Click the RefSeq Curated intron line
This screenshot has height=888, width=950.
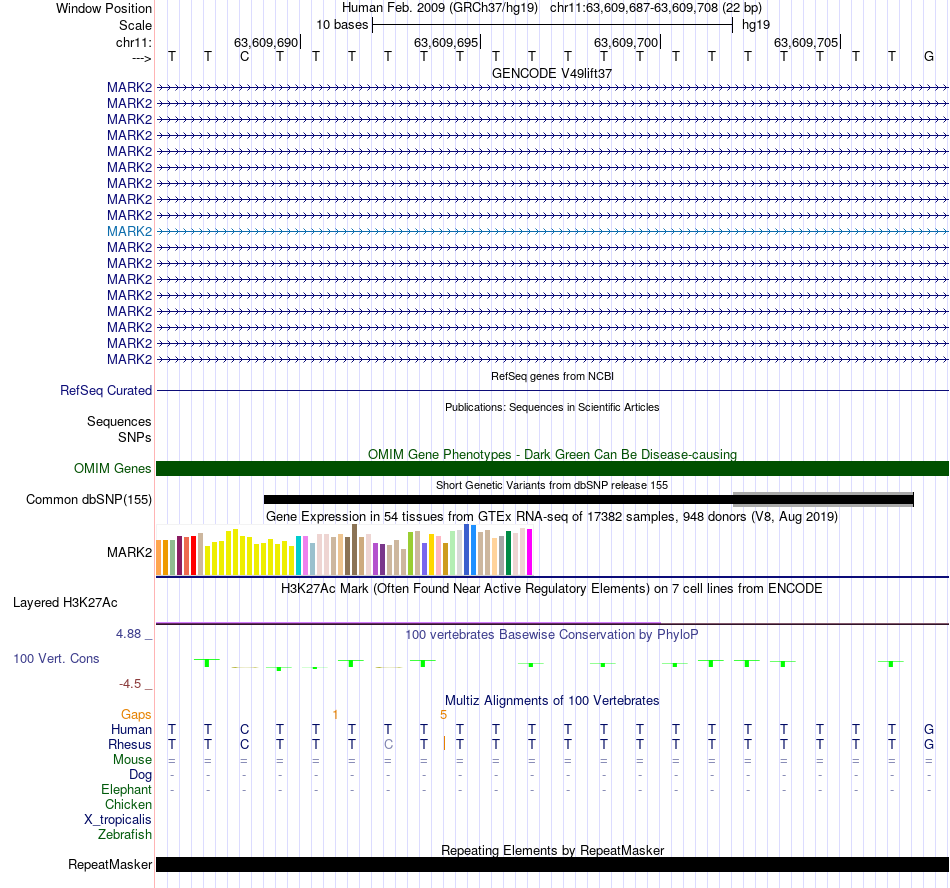coord(553,391)
